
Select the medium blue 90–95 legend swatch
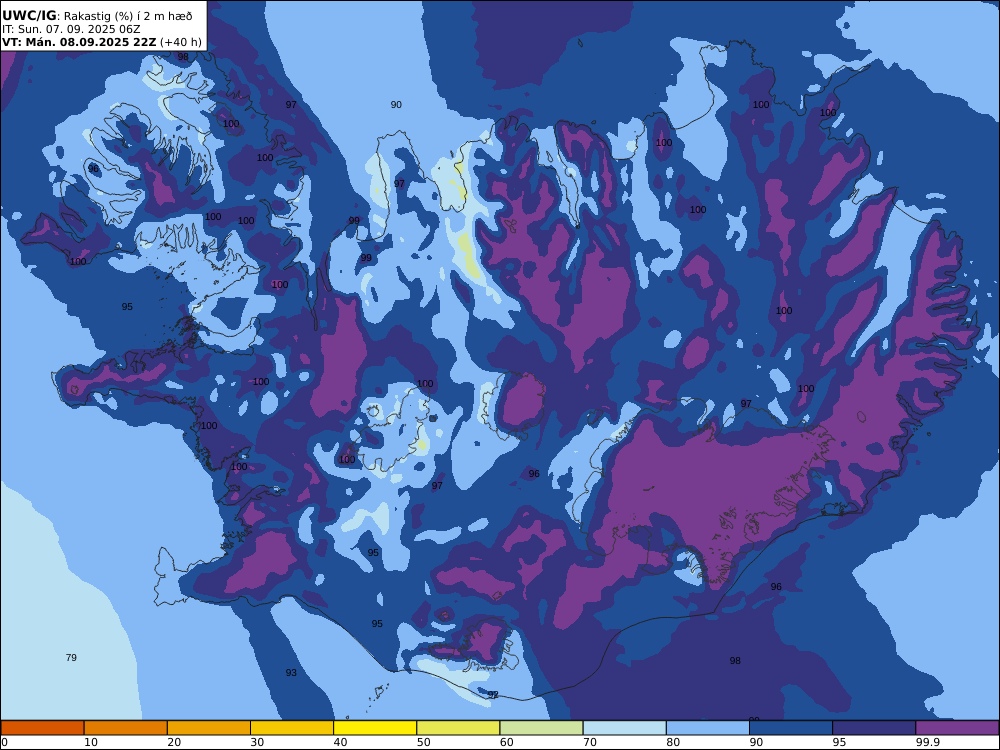point(791,728)
